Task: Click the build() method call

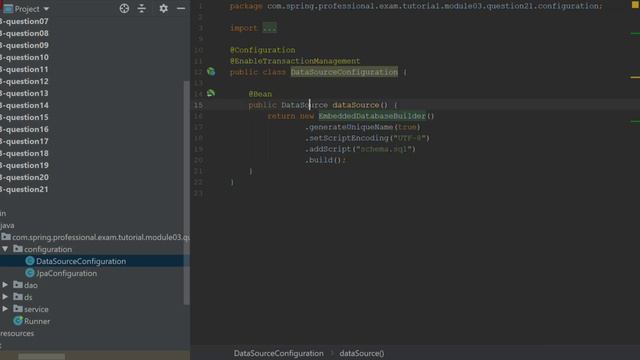Action: coord(325,160)
